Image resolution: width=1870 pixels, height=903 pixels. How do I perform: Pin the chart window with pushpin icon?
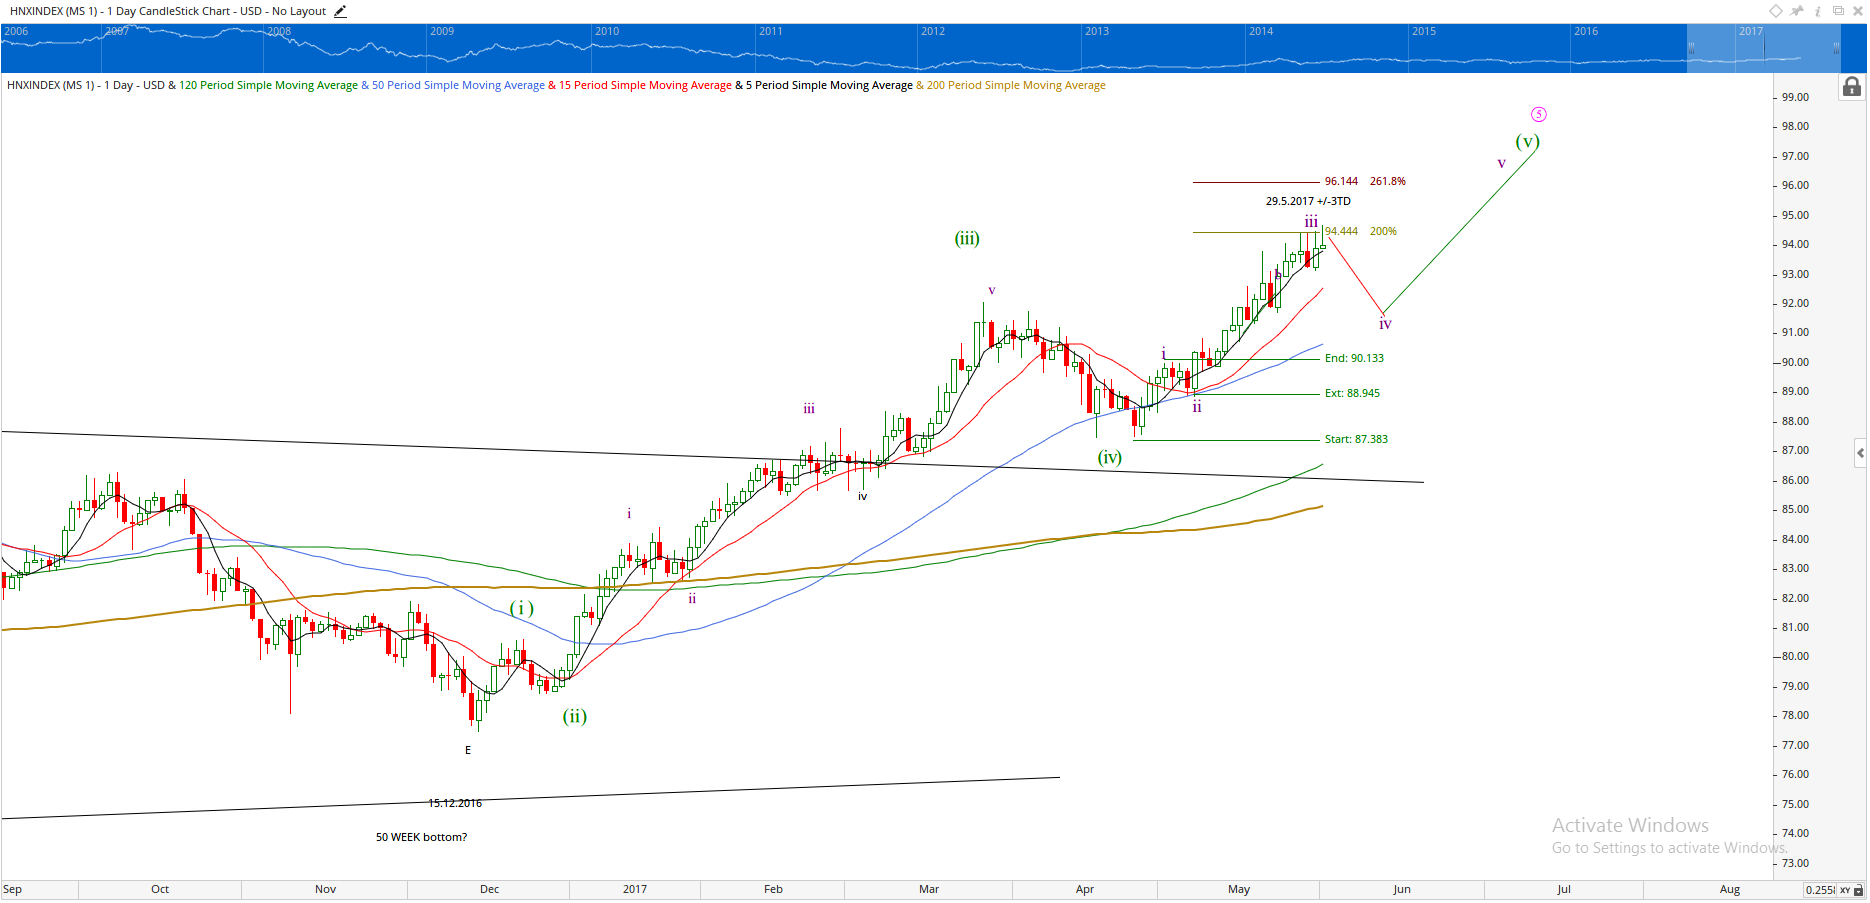pos(1797,11)
